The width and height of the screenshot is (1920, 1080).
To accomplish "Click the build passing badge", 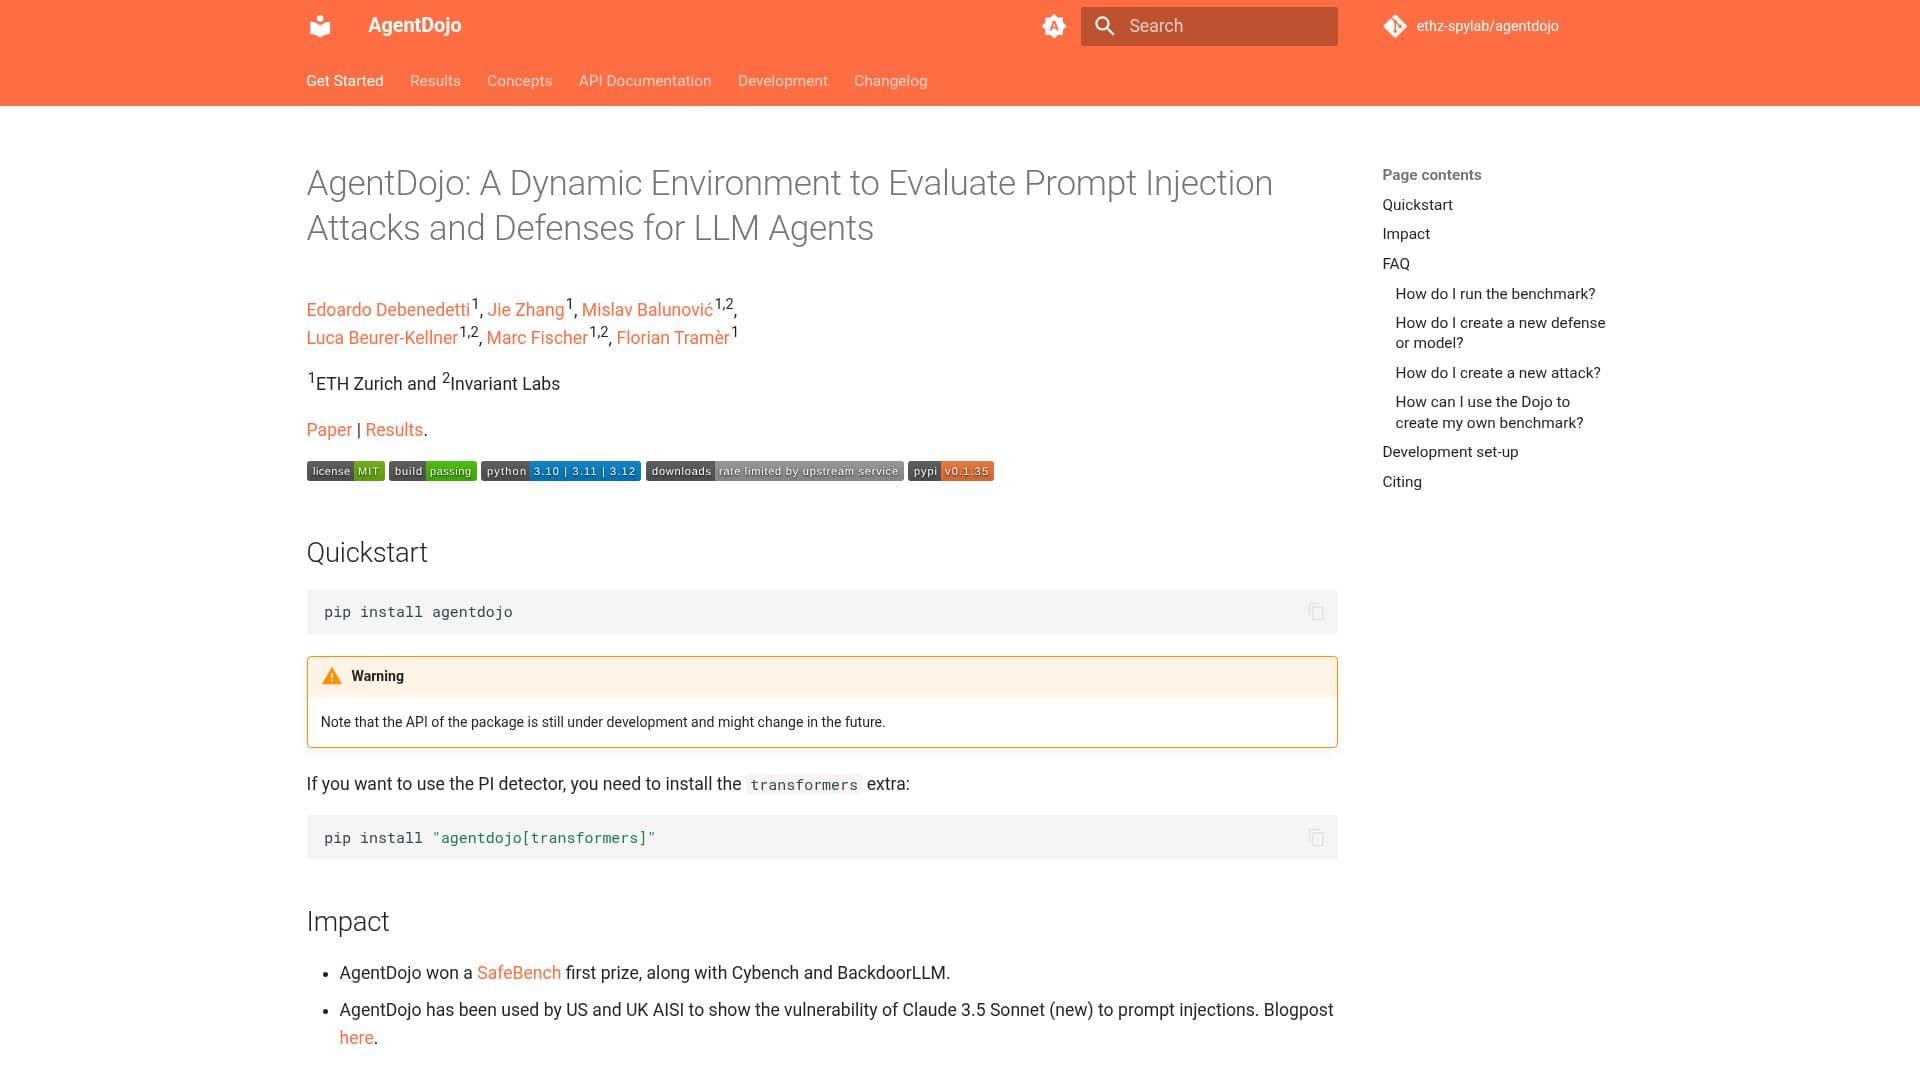I will pyautogui.click(x=432, y=471).
